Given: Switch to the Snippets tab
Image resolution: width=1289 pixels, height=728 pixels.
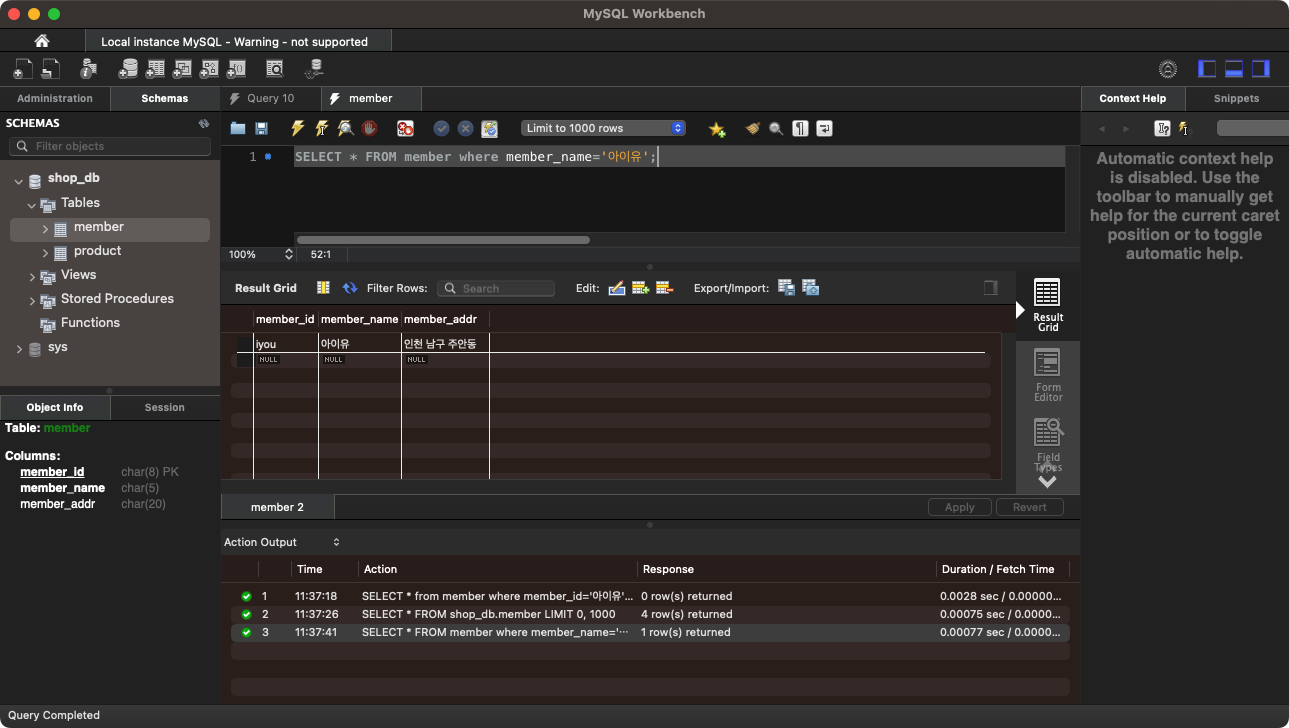Looking at the screenshot, I should click(1236, 98).
